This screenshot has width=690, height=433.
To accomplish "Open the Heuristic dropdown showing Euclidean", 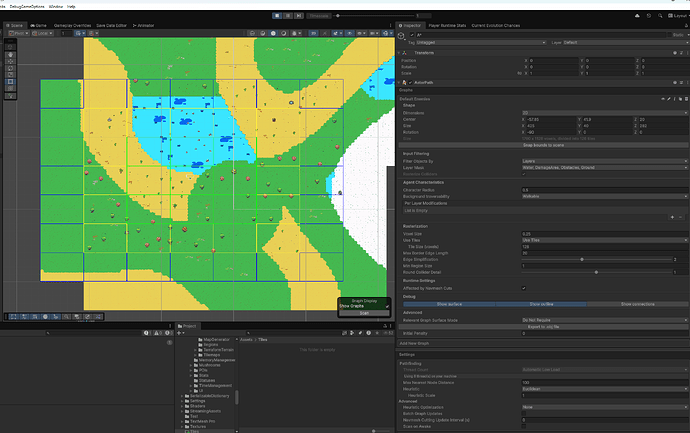I will 603,389.
